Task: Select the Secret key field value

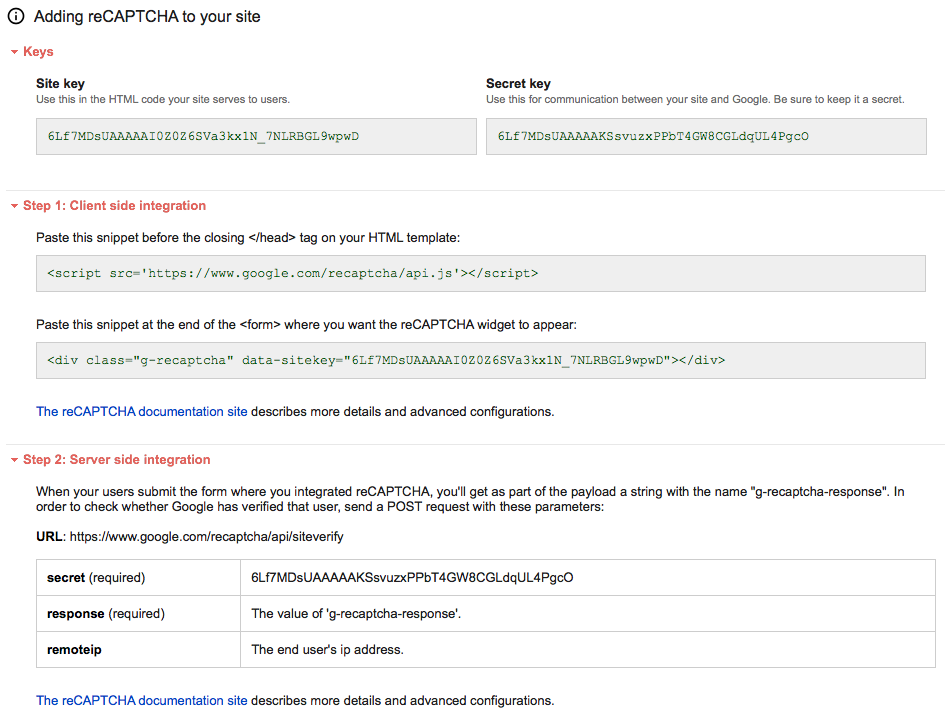Action: 706,136
